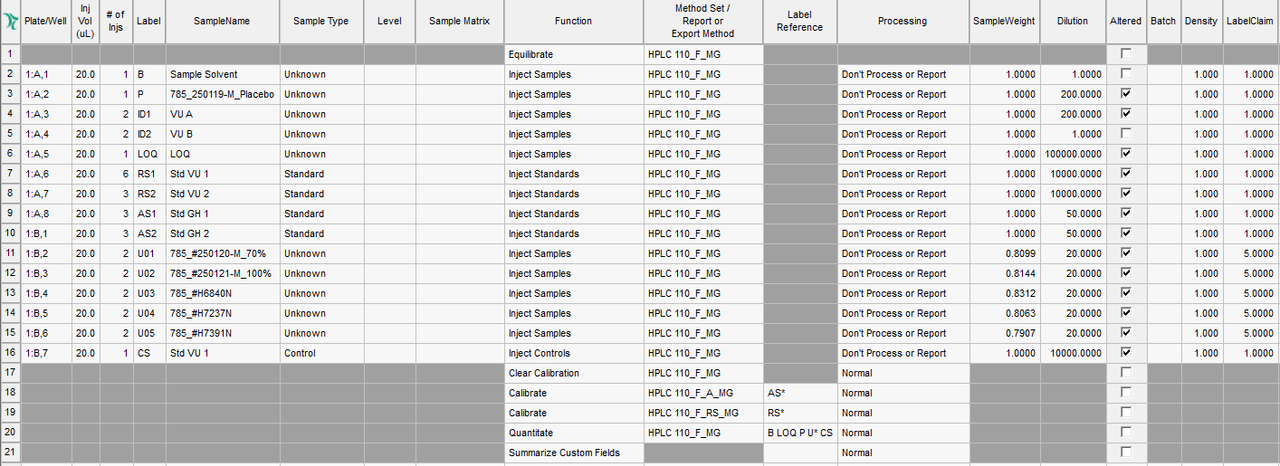Screen dimensions: 1280x466
Task: Click the Density column header
Action: [1201, 21]
